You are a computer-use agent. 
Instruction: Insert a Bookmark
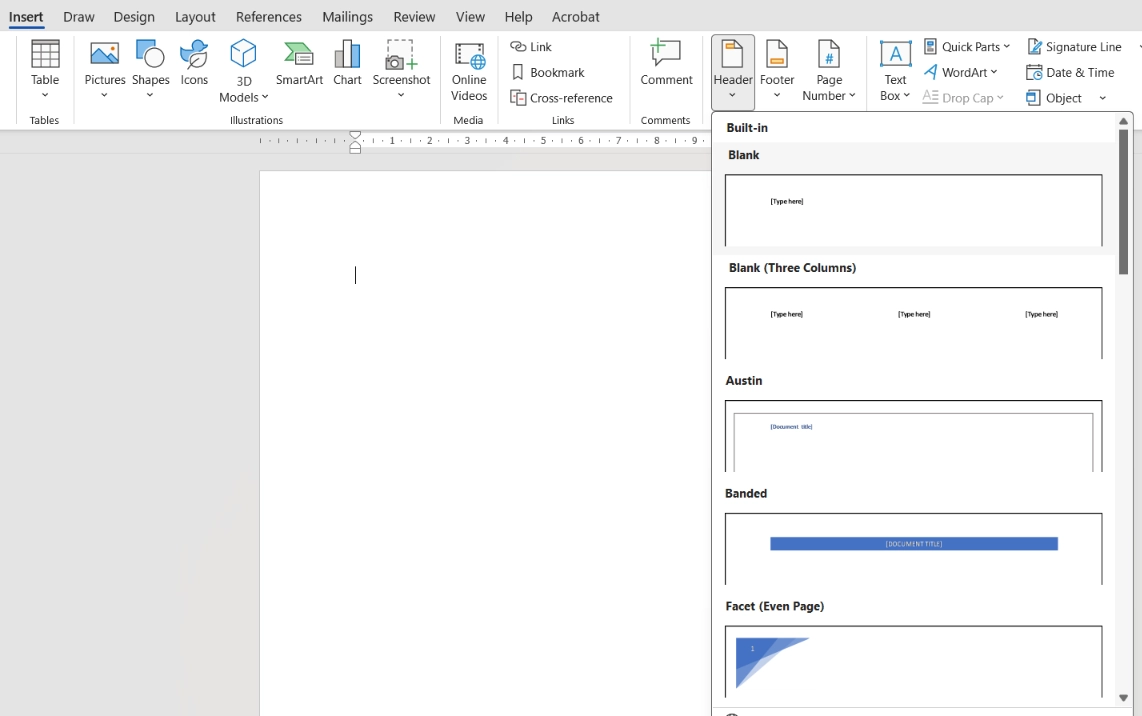548,72
